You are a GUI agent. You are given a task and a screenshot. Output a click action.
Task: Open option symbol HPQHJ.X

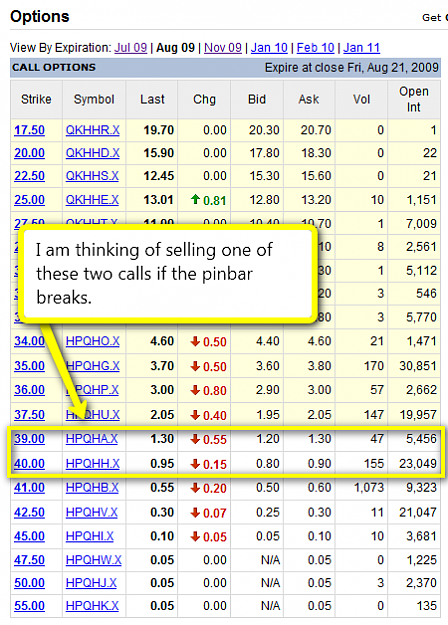click(91, 583)
